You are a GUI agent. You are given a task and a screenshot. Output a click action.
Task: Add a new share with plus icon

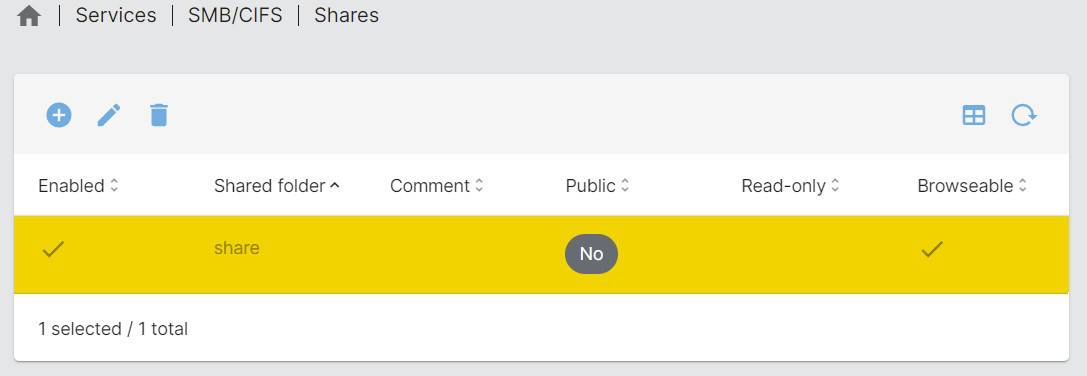(59, 114)
